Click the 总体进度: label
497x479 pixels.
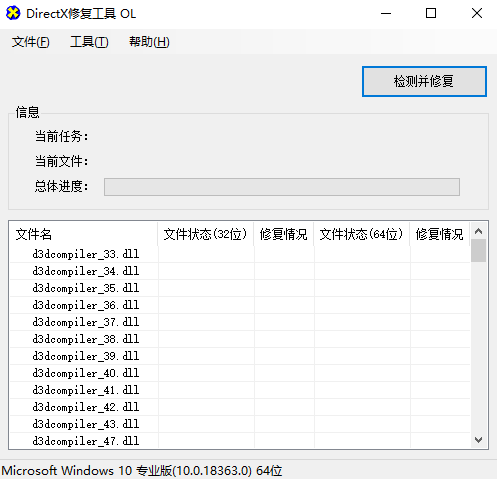tap(62, 186)
